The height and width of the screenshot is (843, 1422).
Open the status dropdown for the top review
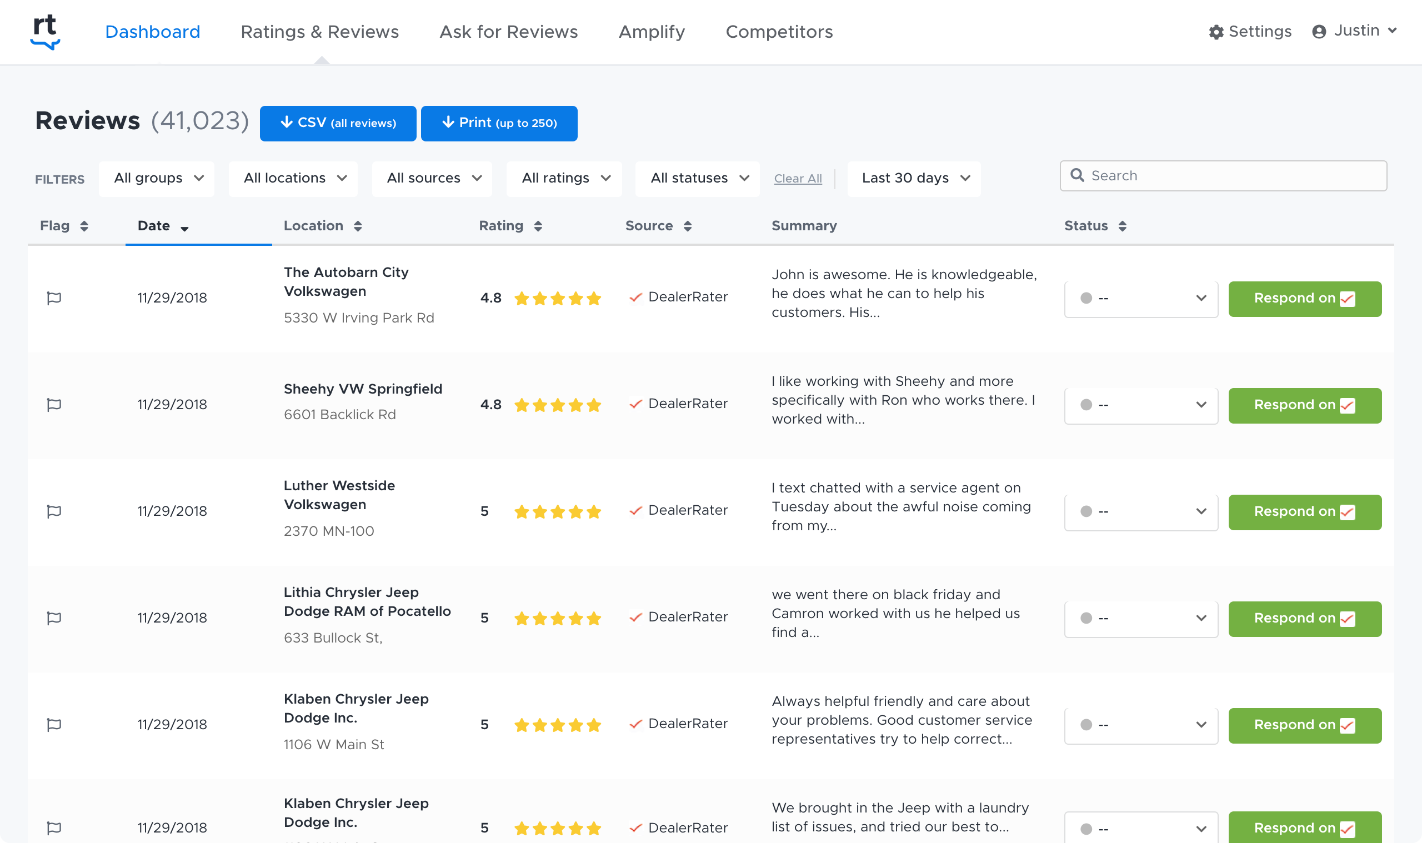1140,298
